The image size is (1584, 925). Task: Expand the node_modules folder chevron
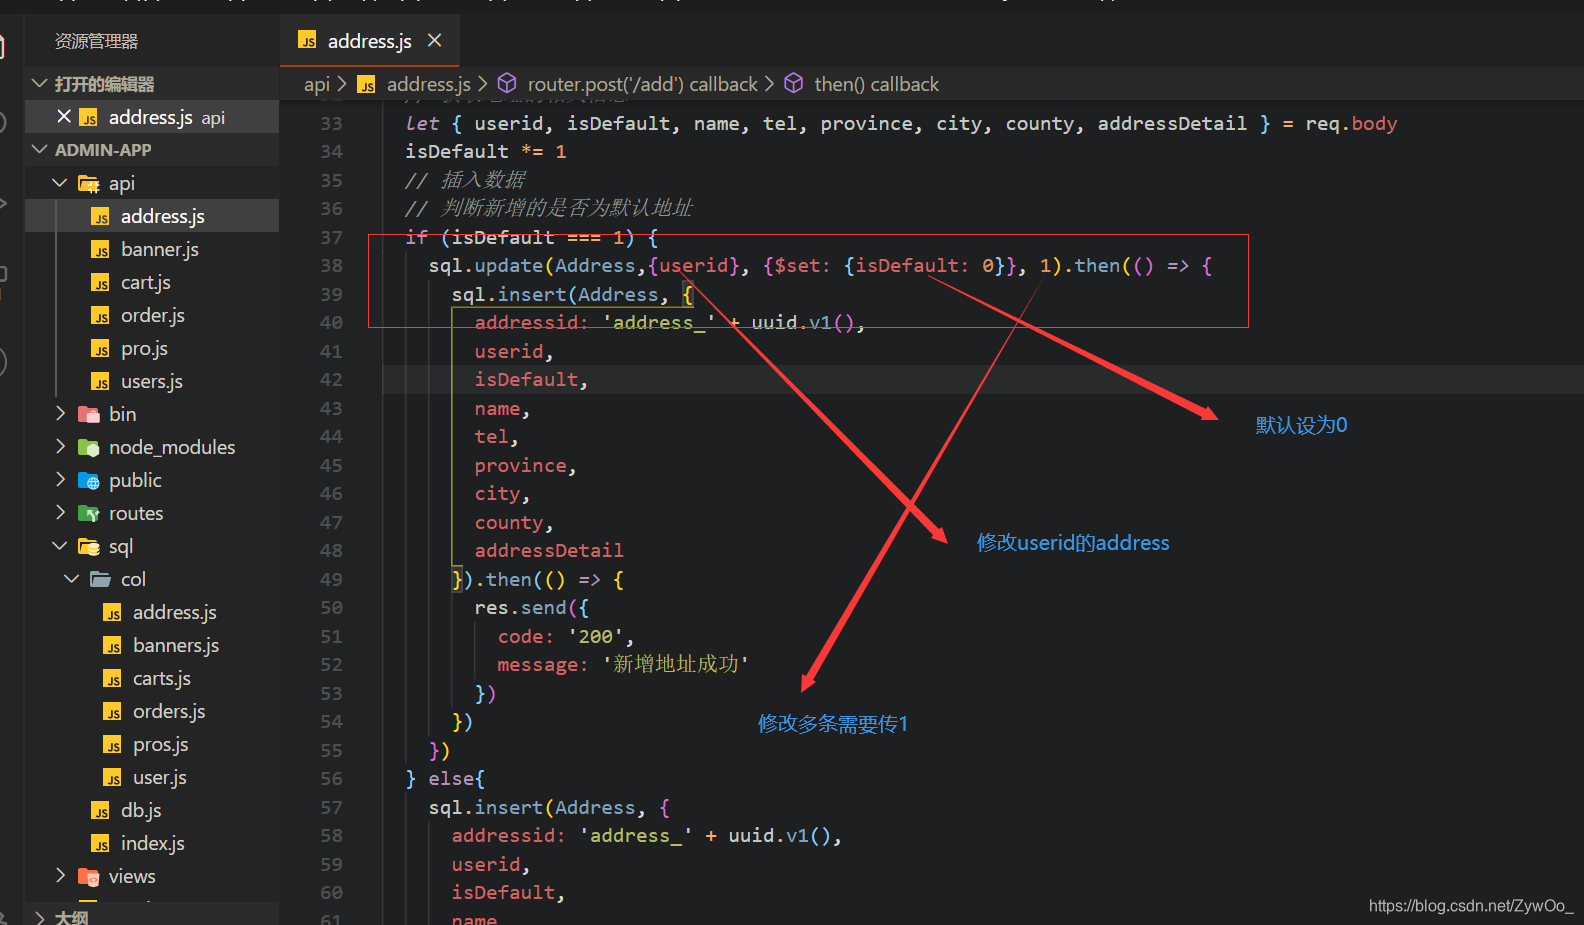[60, 447]
